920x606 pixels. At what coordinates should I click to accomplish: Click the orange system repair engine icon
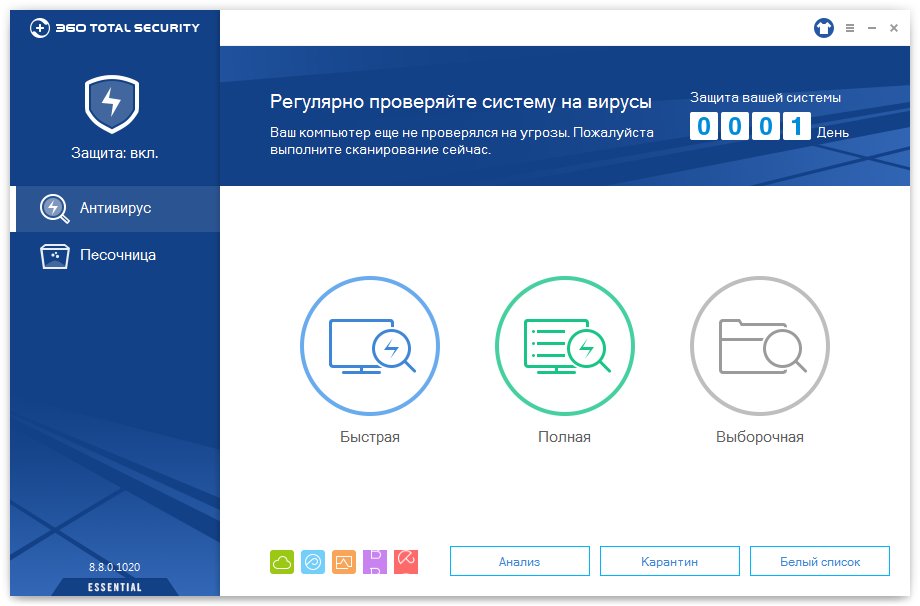pos(344,561)
